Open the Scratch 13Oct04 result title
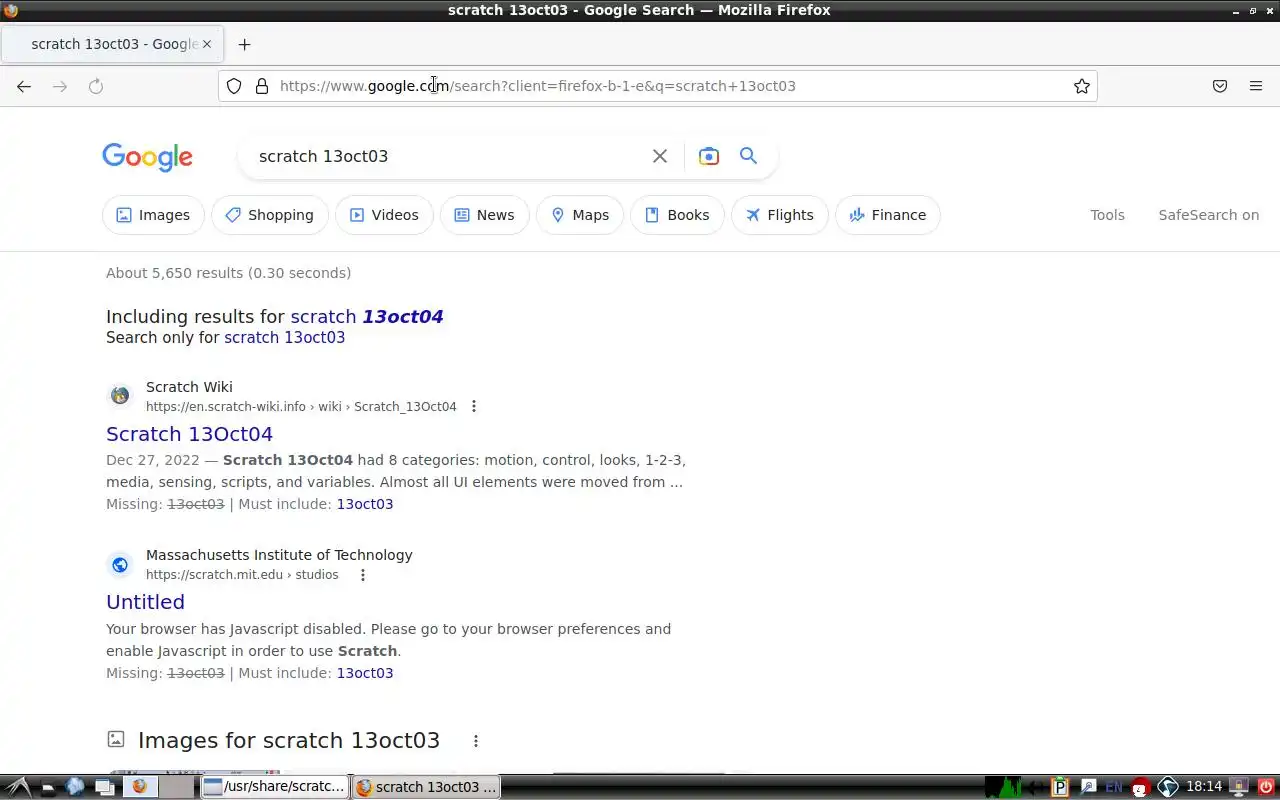Screen dimensions: 1280x800 [x=190, y=434]
